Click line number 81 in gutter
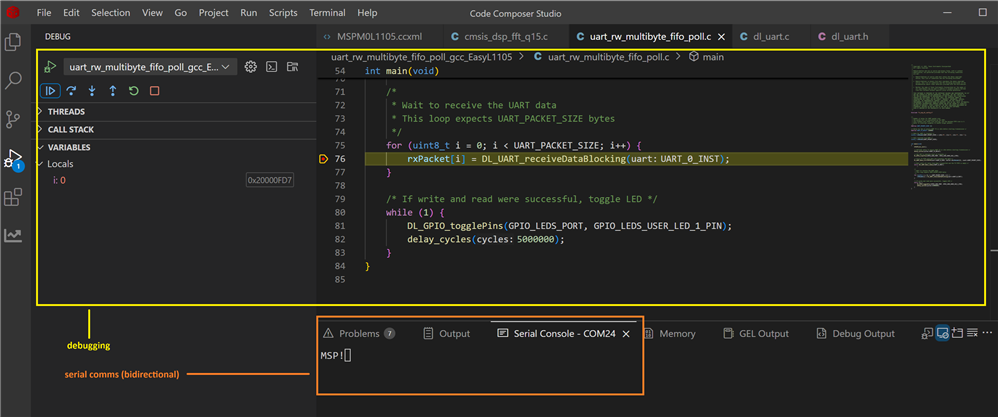The image size is (998, 417). tap(340, 226)
